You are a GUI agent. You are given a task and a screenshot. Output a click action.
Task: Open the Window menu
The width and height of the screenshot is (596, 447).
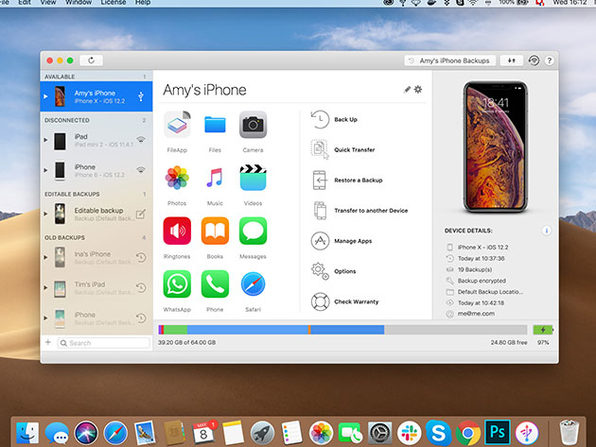click(x=79, y=2)
